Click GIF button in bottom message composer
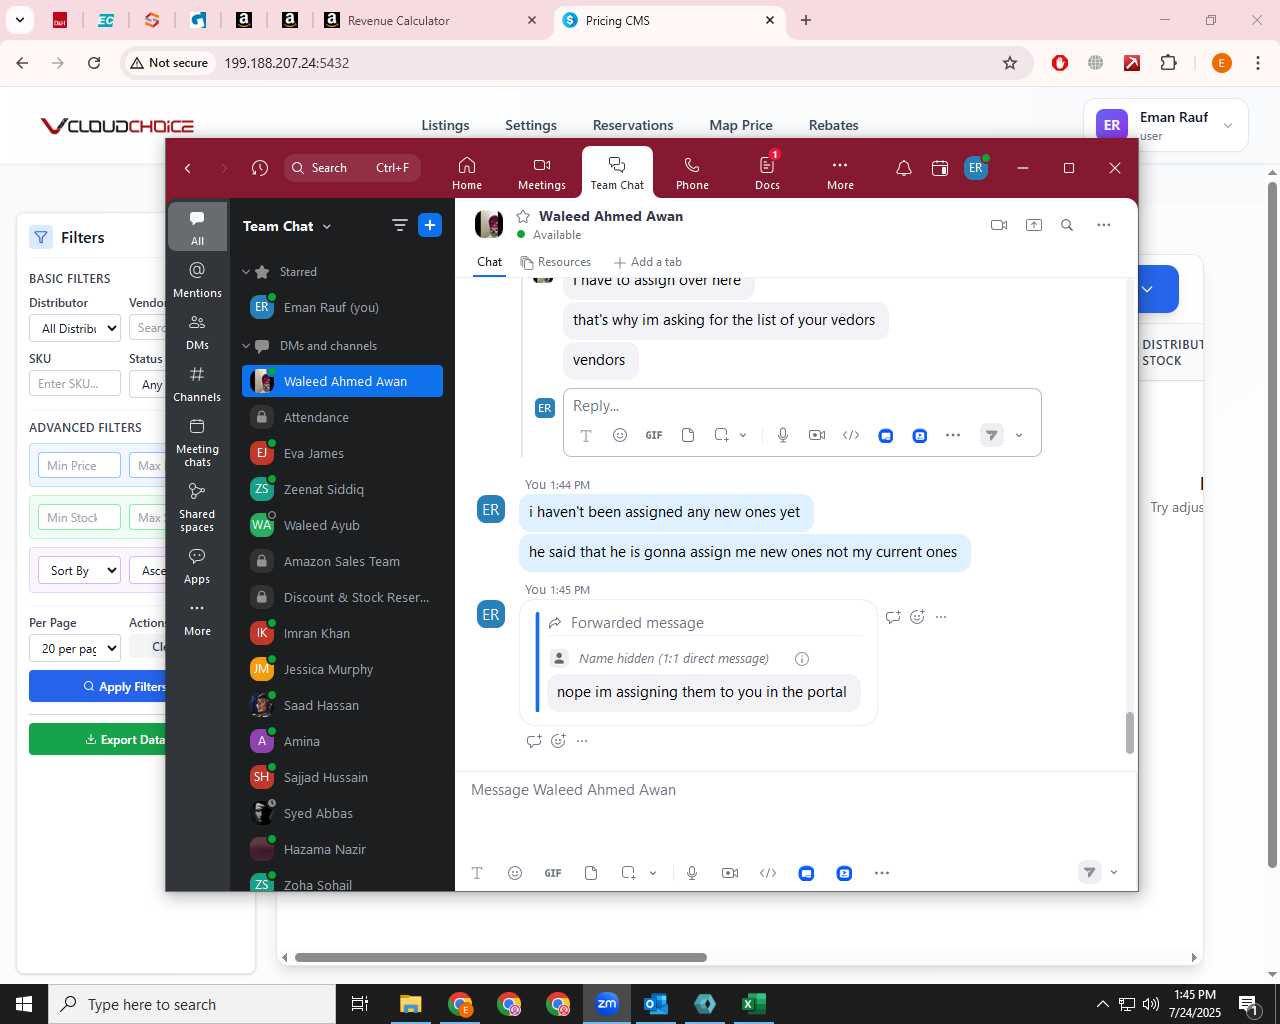 pos(553,873)
